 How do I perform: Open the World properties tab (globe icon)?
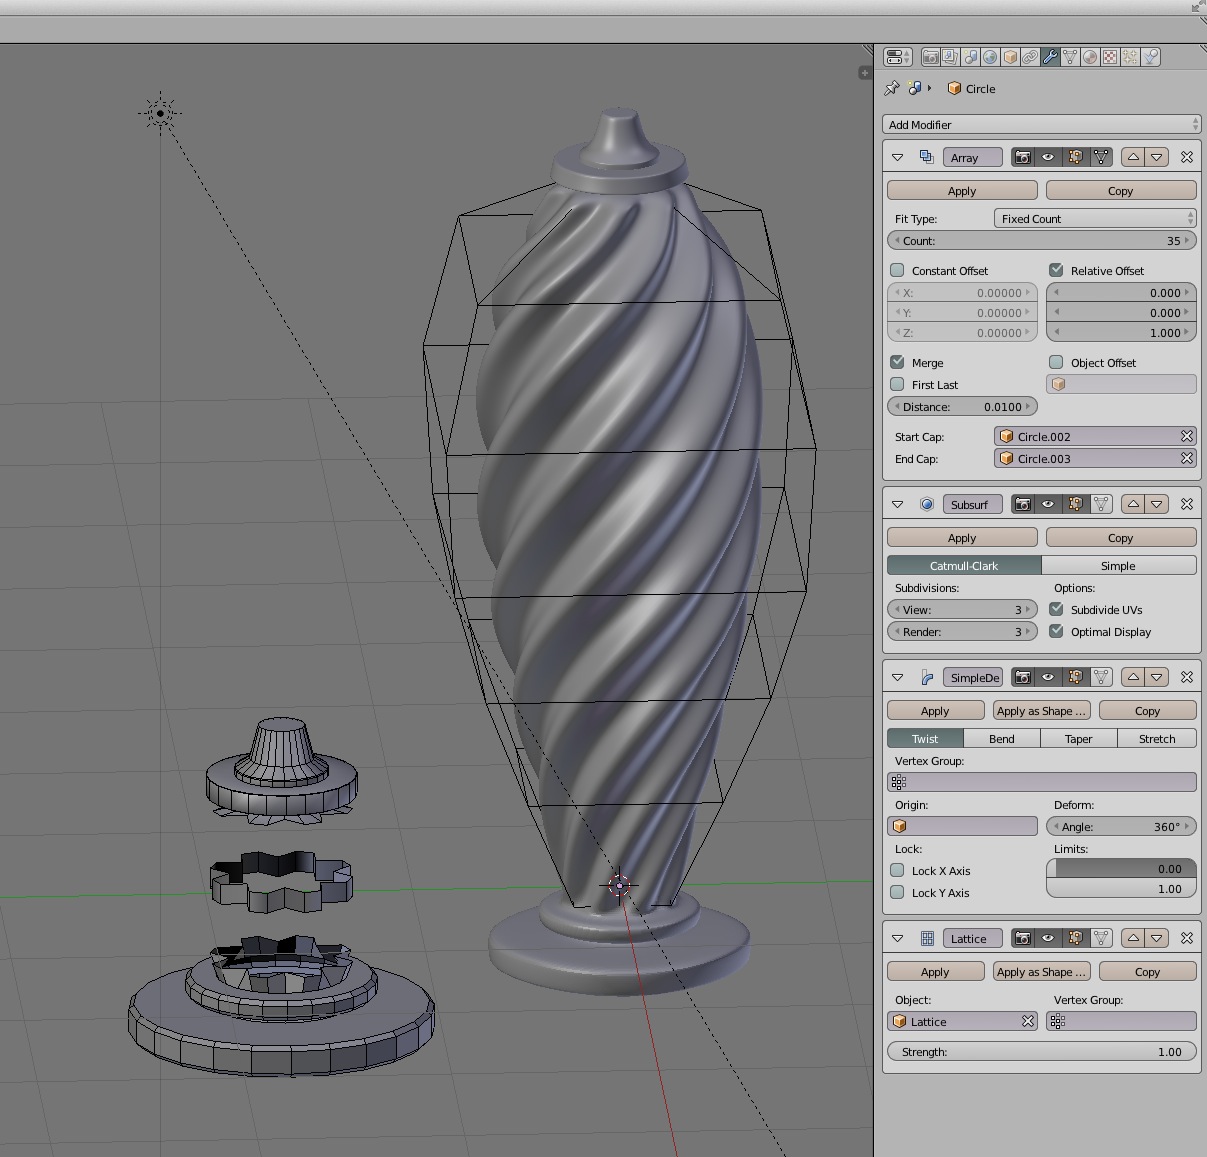(x=990, y=57)
